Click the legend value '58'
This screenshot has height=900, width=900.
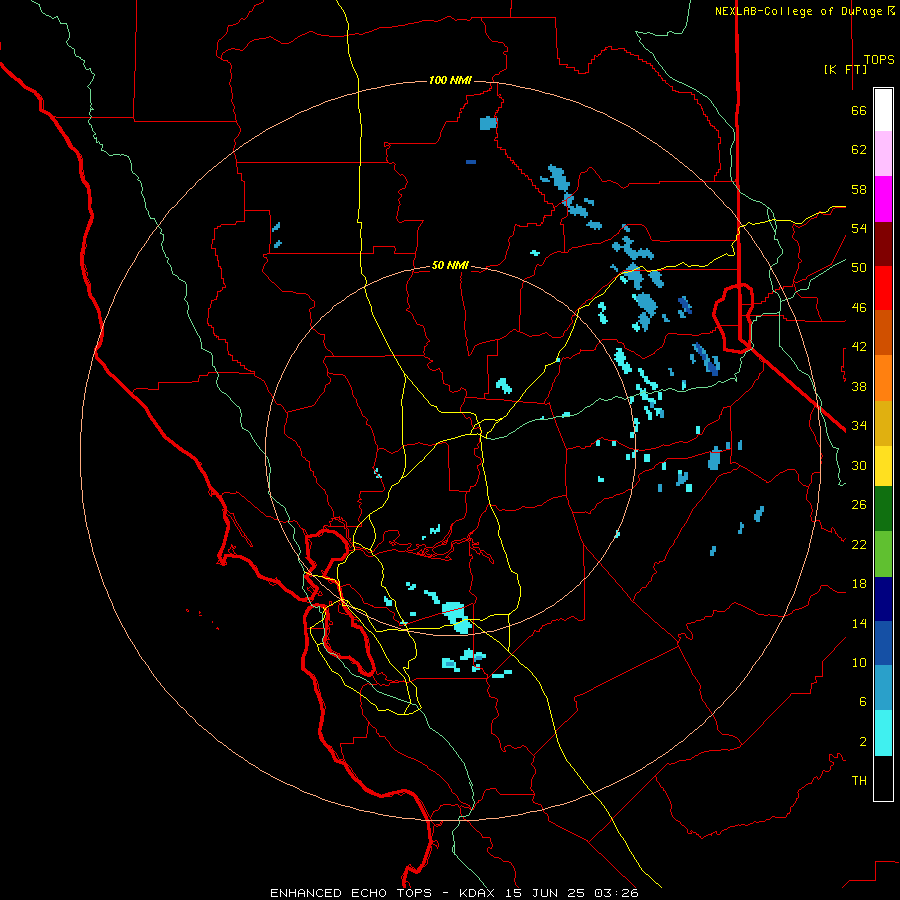pyautogui.click(x=859, y=189)
